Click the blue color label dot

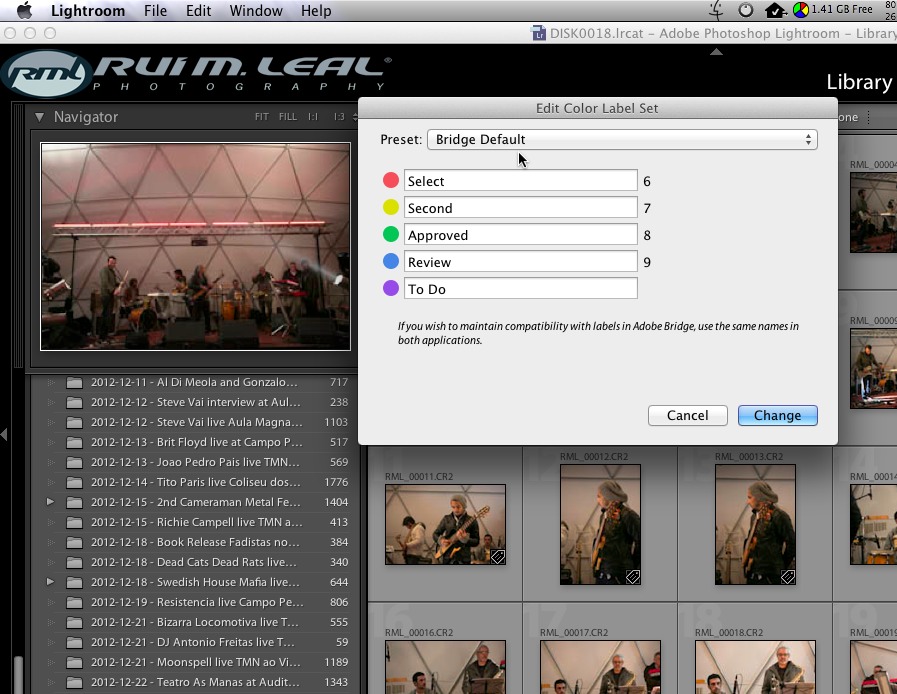point(391,261)
